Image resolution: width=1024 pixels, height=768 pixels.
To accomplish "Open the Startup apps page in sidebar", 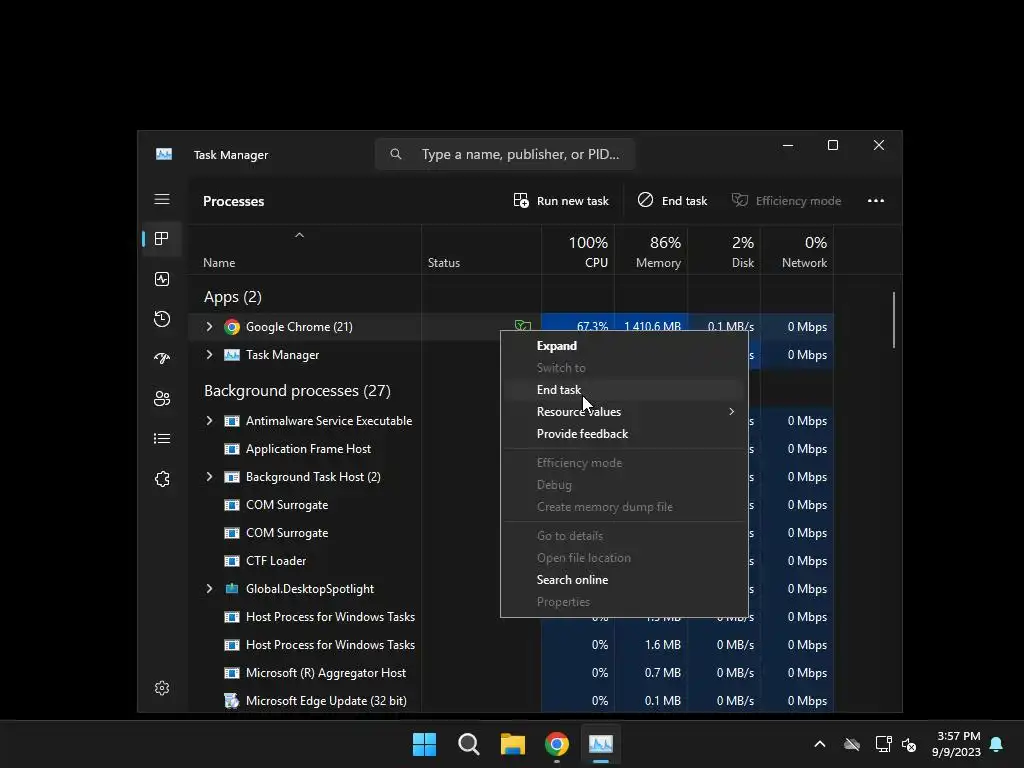I will (x=162, y=359).
